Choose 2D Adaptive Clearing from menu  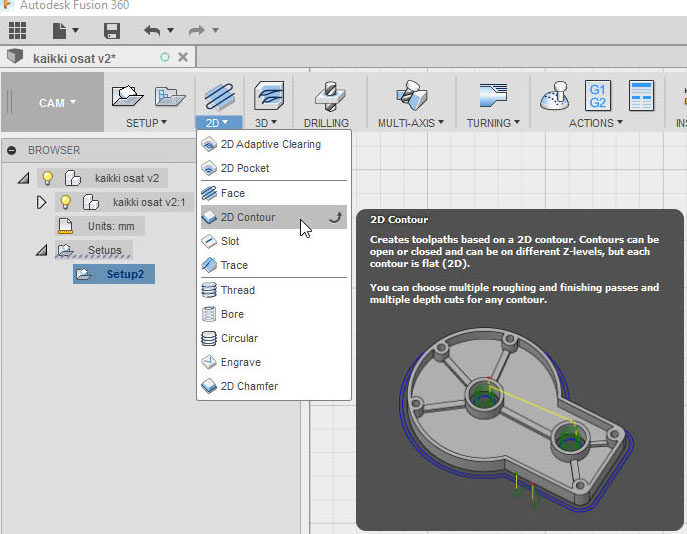(274, 144)
